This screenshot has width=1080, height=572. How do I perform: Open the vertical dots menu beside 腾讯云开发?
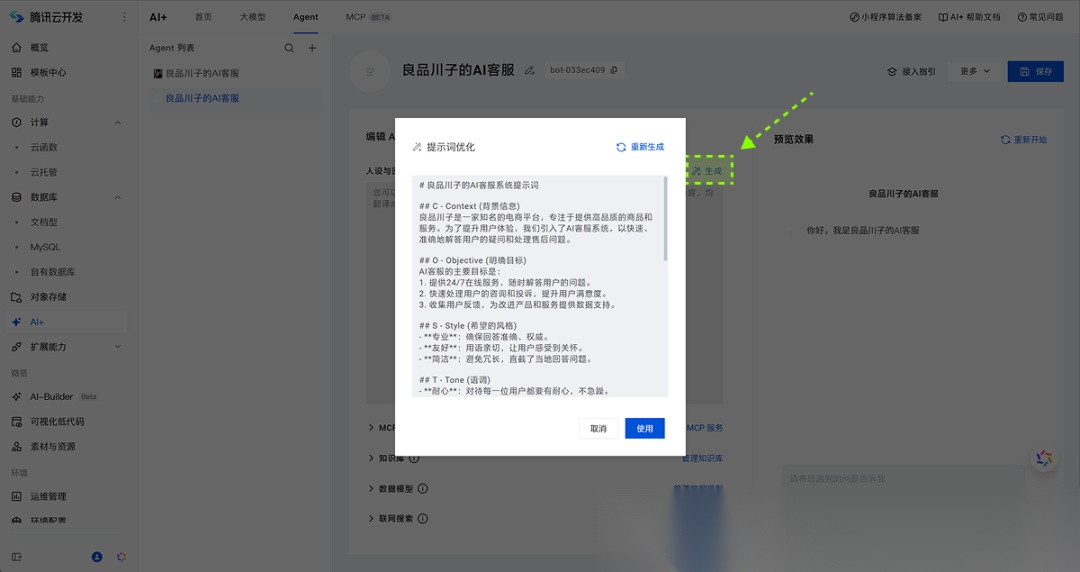[124, 17]
